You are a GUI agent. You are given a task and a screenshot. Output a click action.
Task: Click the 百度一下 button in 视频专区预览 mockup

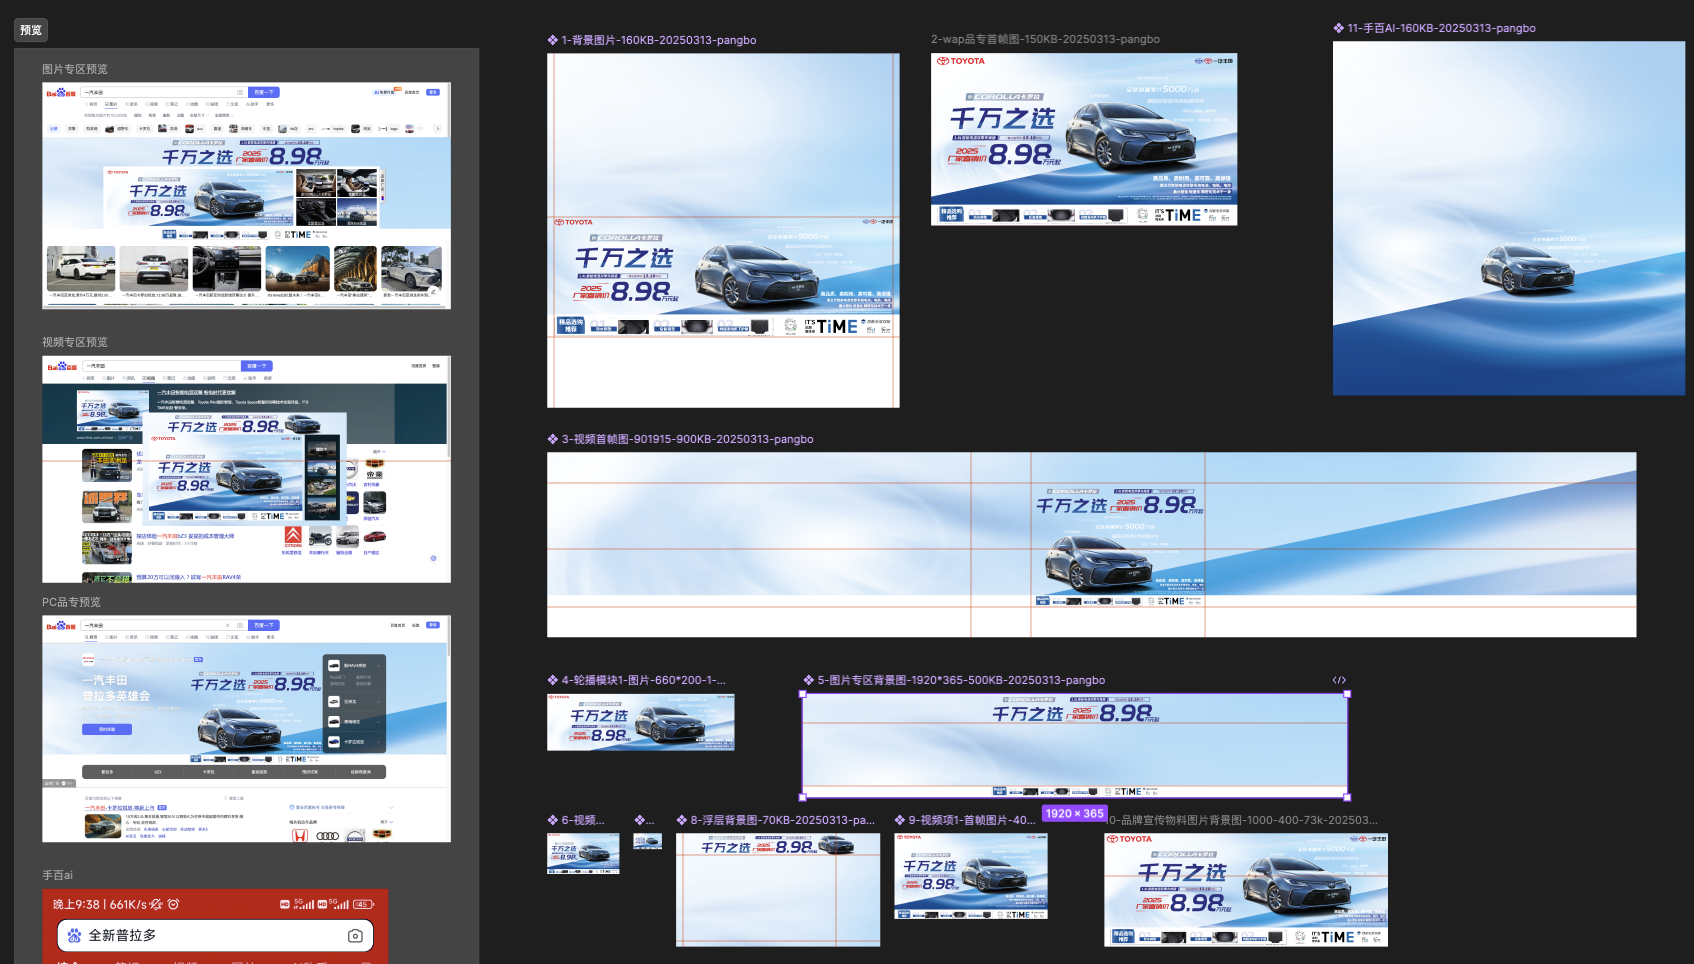click(257, 366)
